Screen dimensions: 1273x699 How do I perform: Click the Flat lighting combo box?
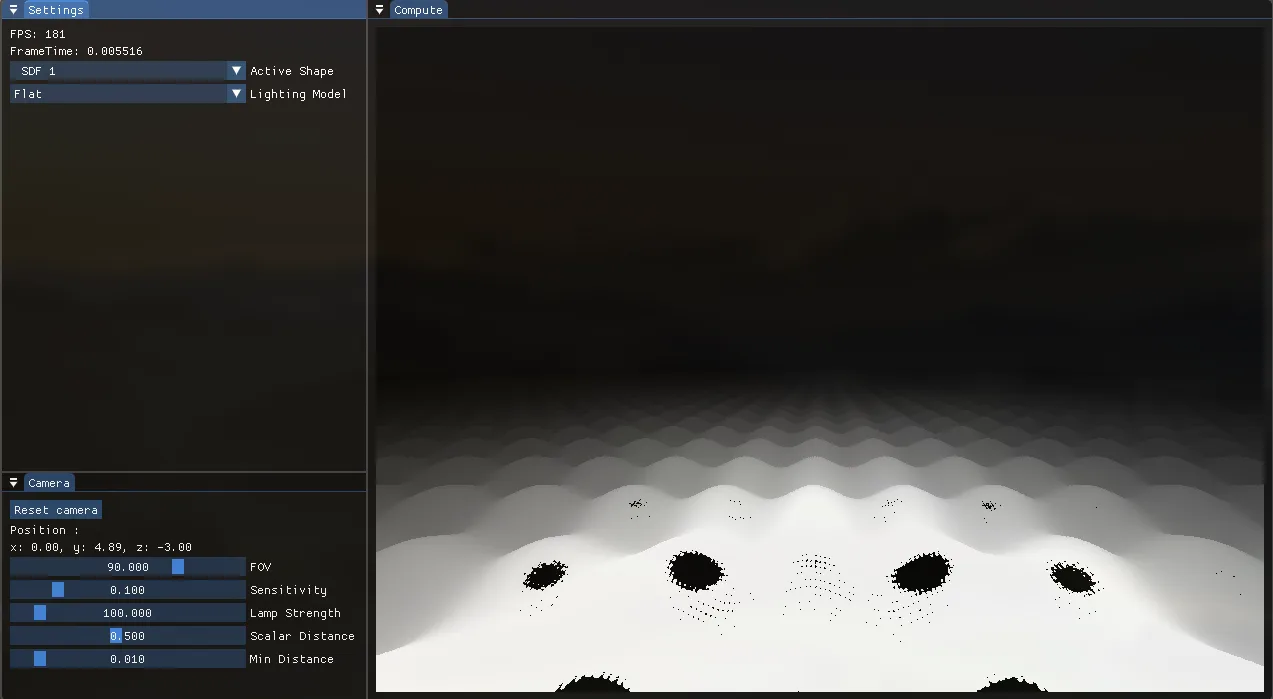point(128,94)
